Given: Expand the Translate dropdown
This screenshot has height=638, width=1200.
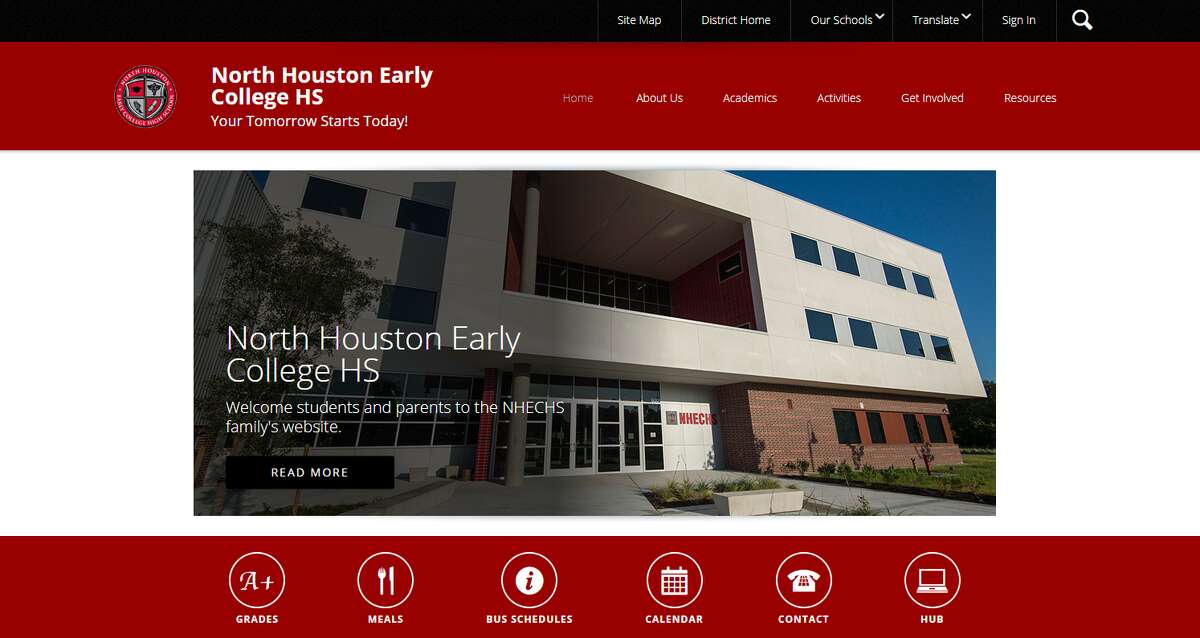Looking at the screenshot, I should 941,20.
